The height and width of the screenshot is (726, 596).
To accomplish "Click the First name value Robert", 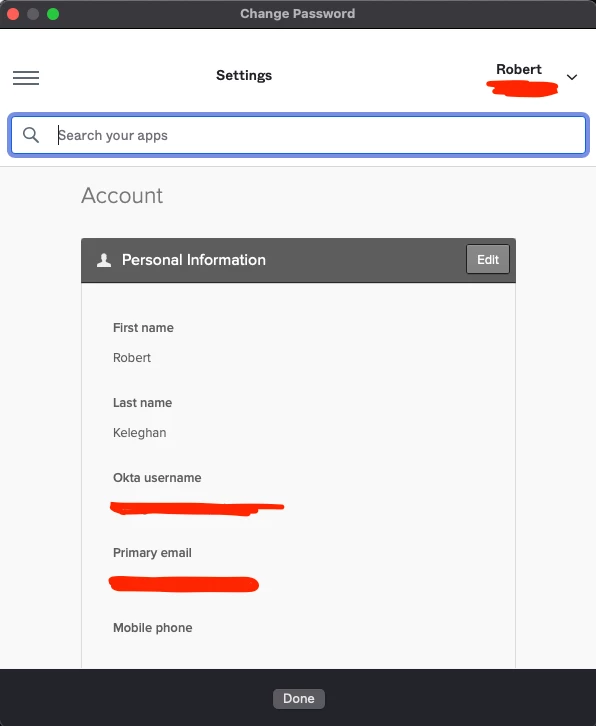I will pyautogui.click(x=132, y=357).
